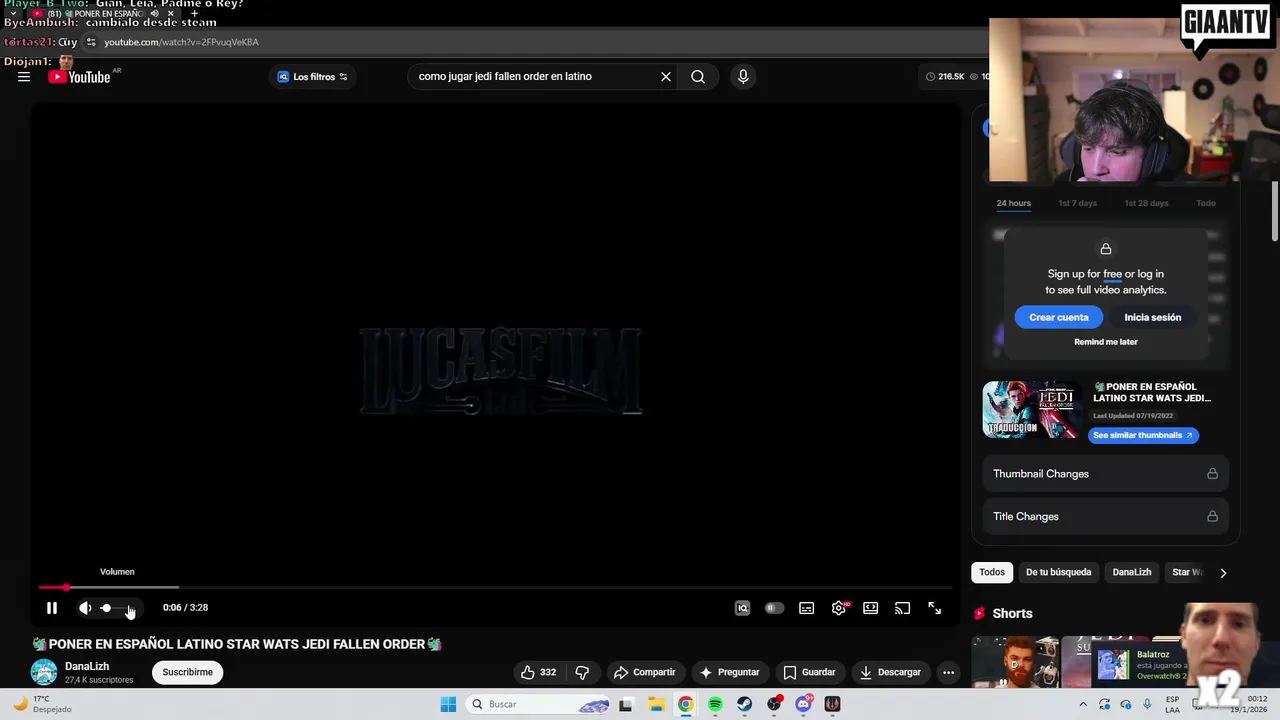
Task: Click Compartir to share the video
Action: (x=645, y=672)
